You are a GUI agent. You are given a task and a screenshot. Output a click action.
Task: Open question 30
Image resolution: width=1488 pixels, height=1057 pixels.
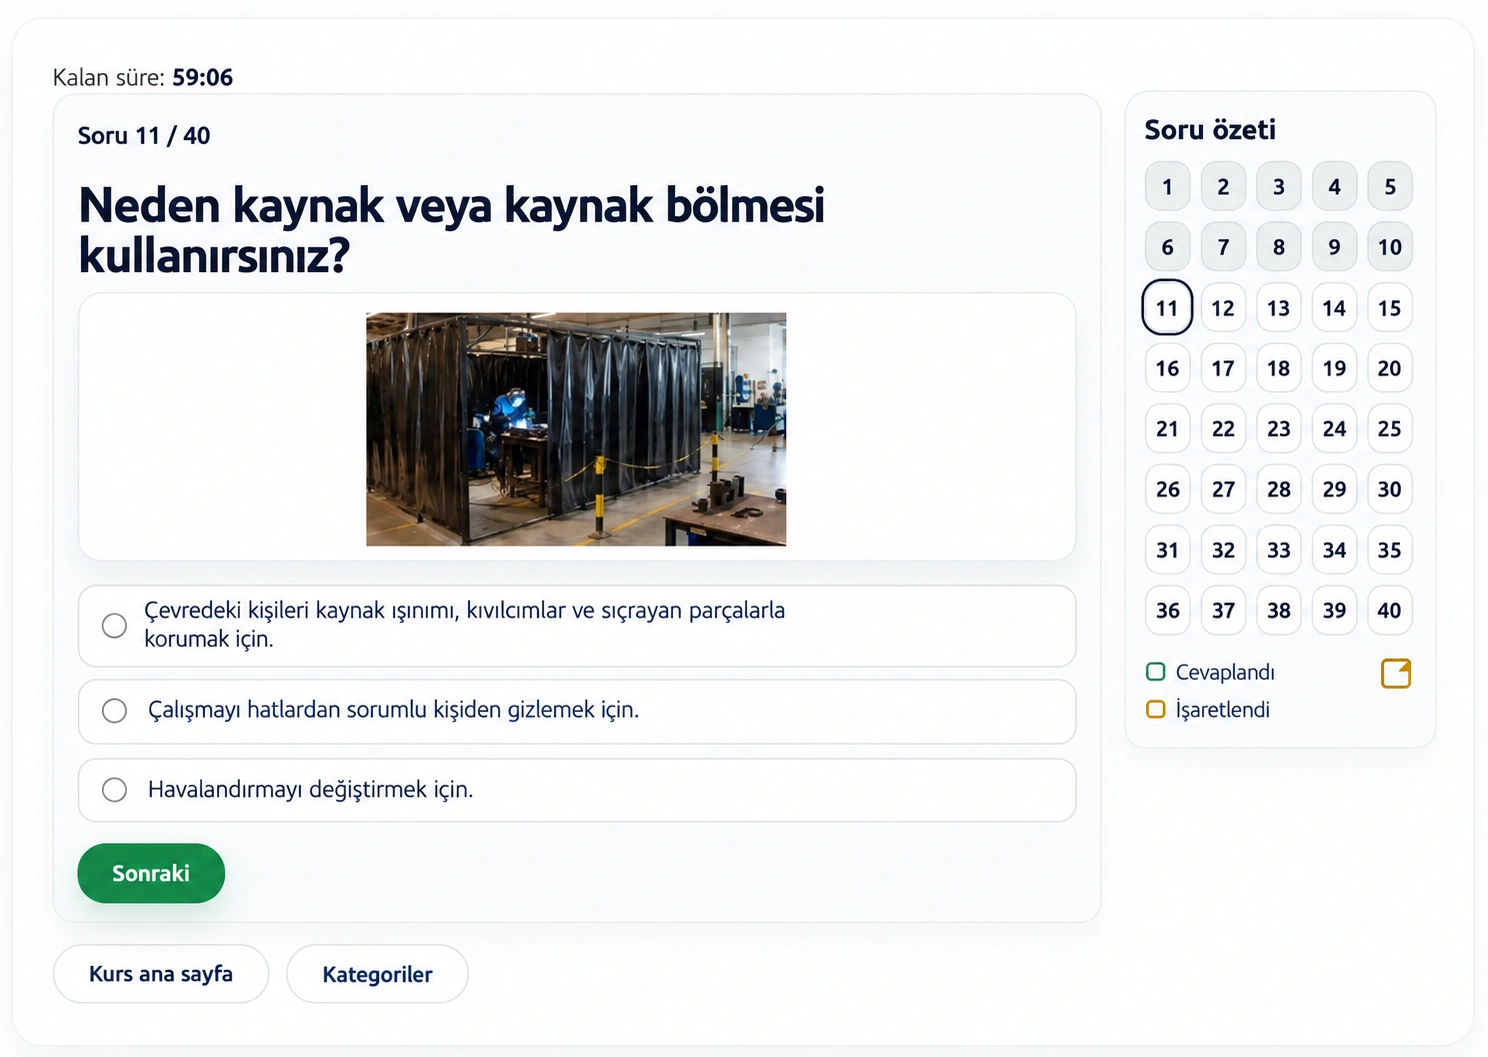pyautogui.click(x=1390, y=489)
